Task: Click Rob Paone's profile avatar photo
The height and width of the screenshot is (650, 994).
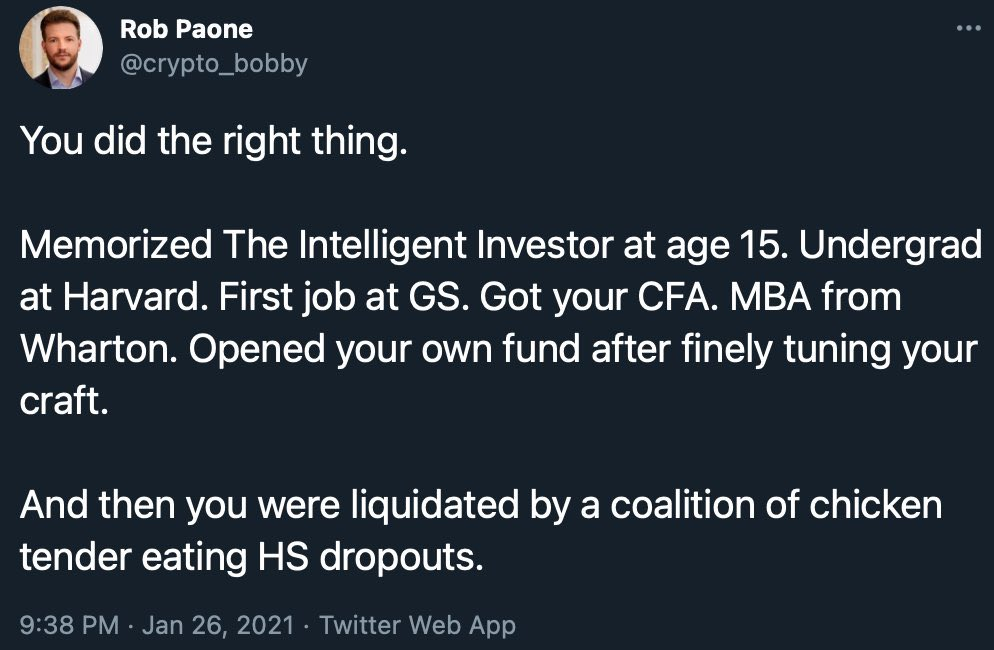Action: pyautogui.click(x=61, y=48)
